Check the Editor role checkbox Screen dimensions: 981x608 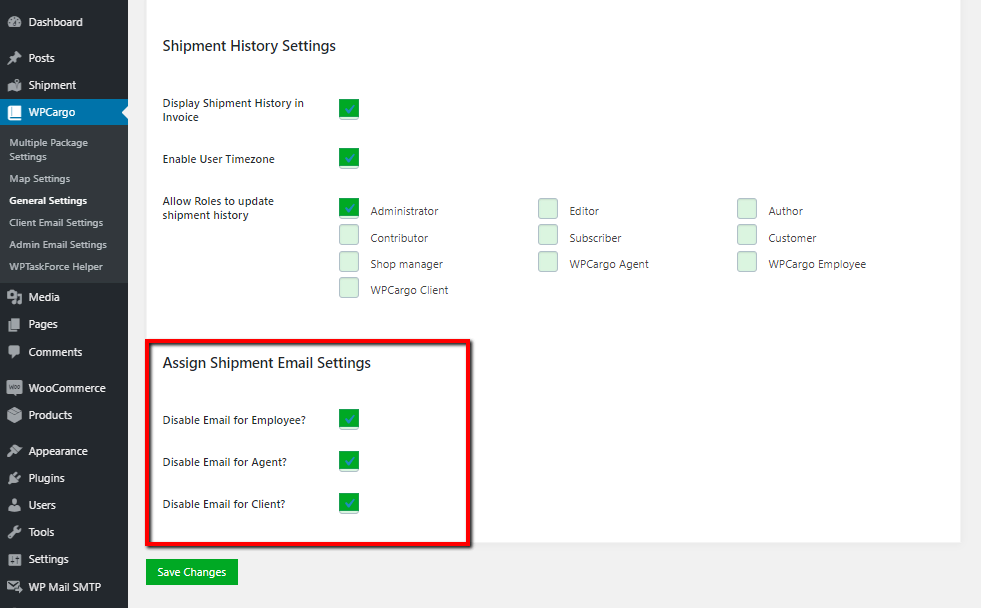tap(548, 208)
